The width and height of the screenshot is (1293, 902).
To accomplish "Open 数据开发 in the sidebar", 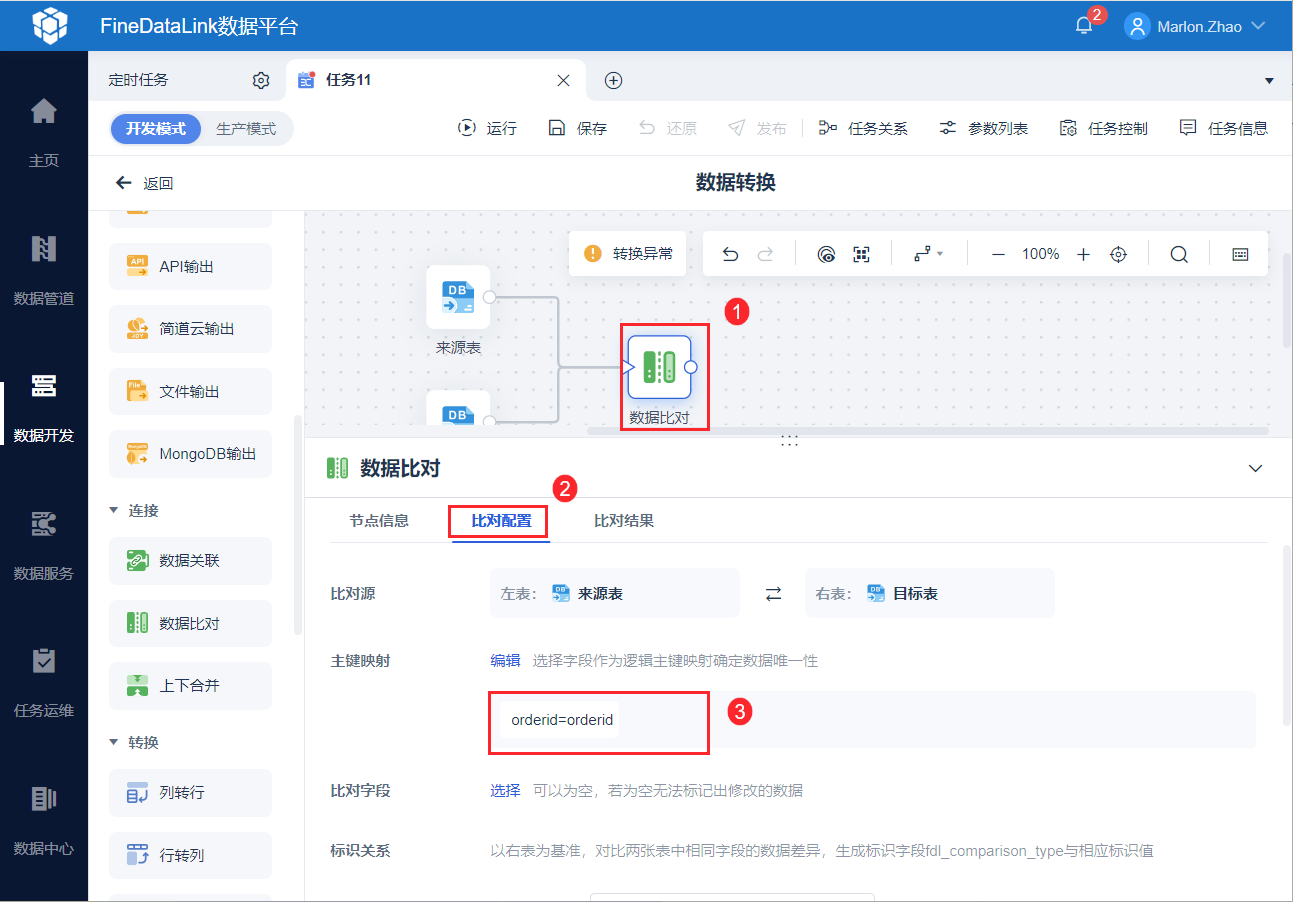I will pos(44,408).
